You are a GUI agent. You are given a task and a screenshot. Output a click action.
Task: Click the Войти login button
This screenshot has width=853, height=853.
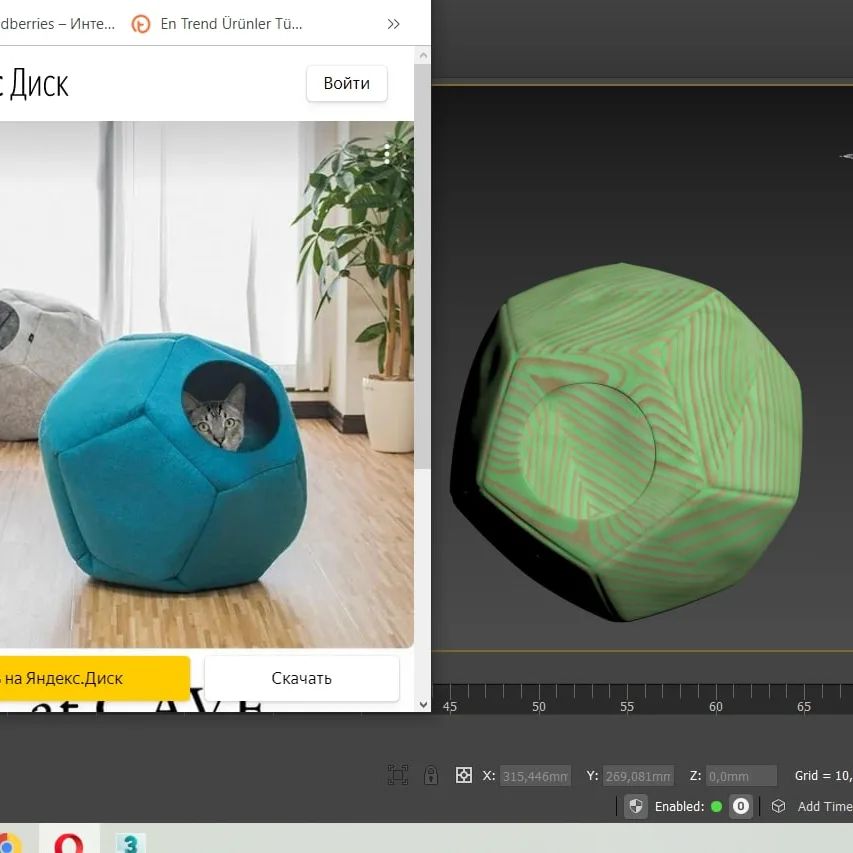(347, 83)
